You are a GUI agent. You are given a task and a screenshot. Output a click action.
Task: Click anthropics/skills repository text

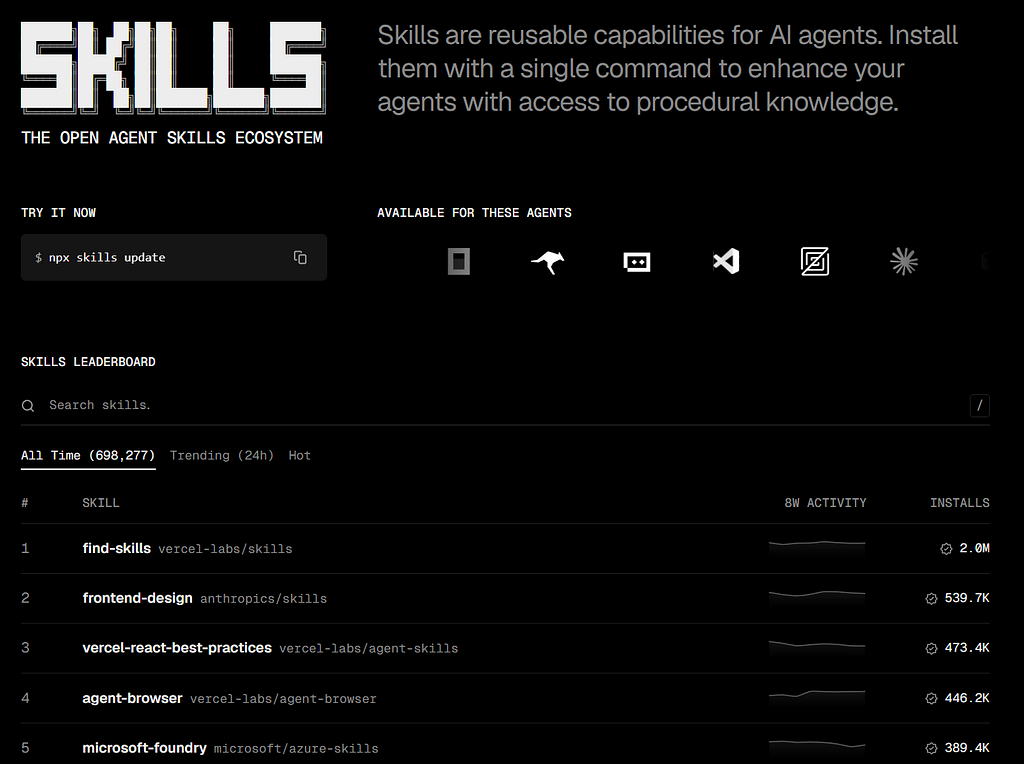click(263, 599)
